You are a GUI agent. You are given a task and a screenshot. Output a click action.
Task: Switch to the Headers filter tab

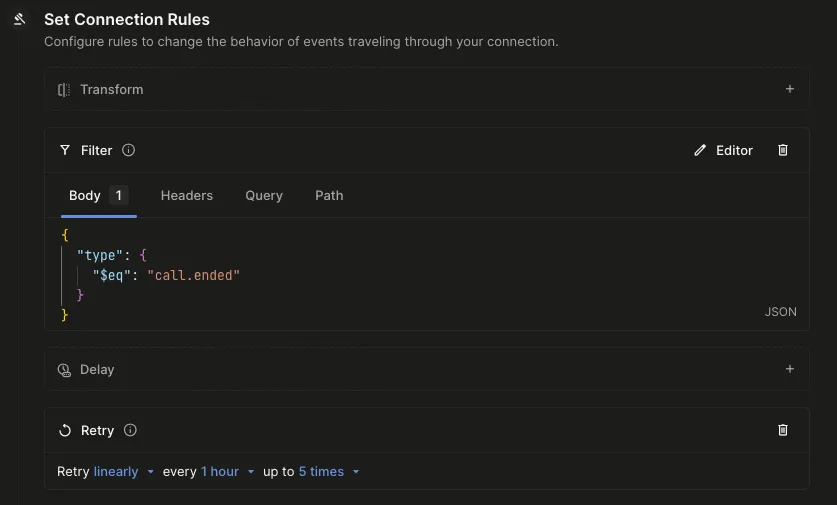click(187, 196)
